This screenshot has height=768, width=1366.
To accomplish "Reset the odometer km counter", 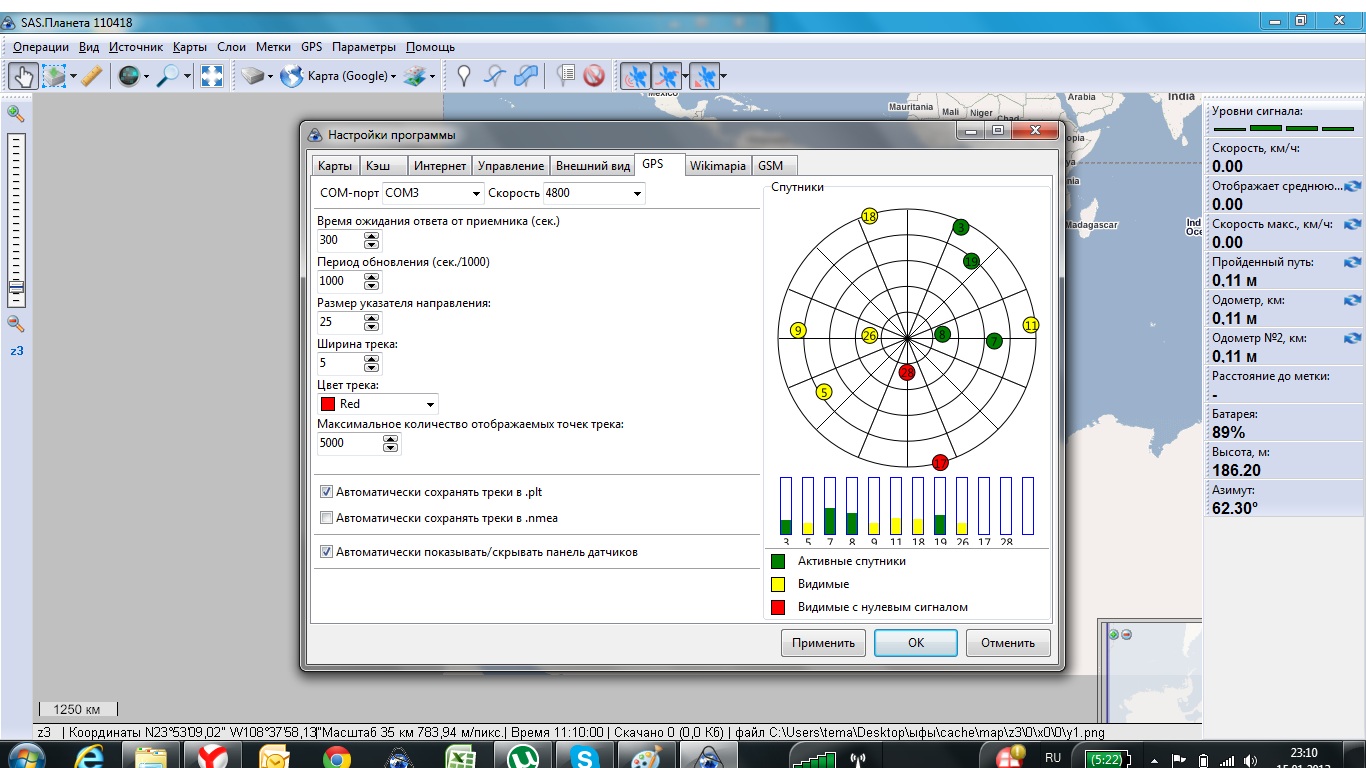I will click(x=1352, y=300).
